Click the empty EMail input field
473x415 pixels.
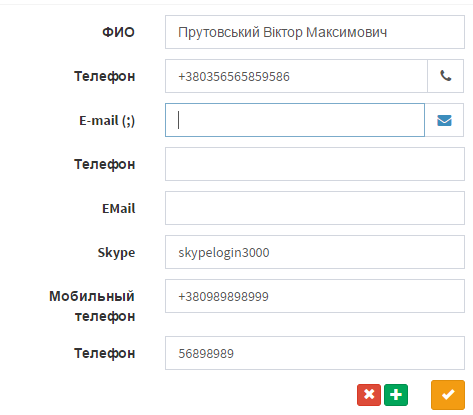coord(315,208)
